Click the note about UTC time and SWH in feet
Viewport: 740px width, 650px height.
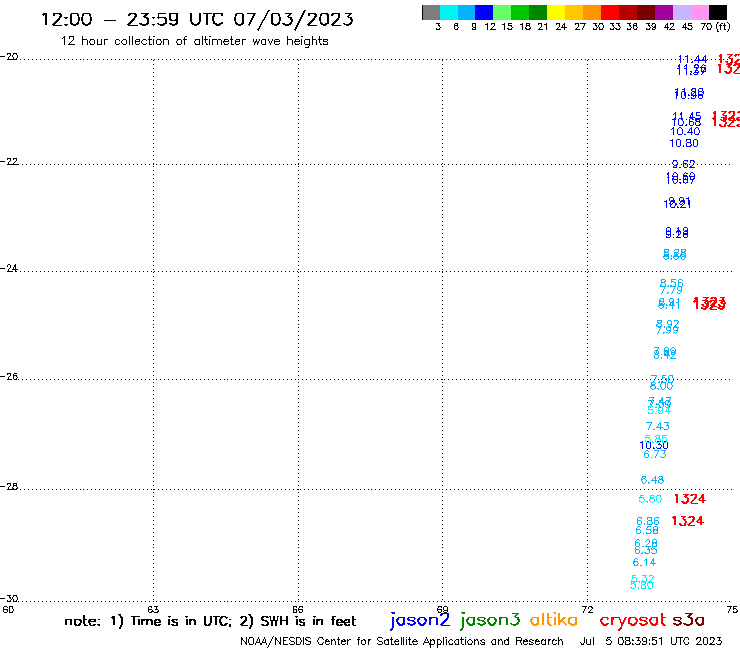[x=210, y=621]
